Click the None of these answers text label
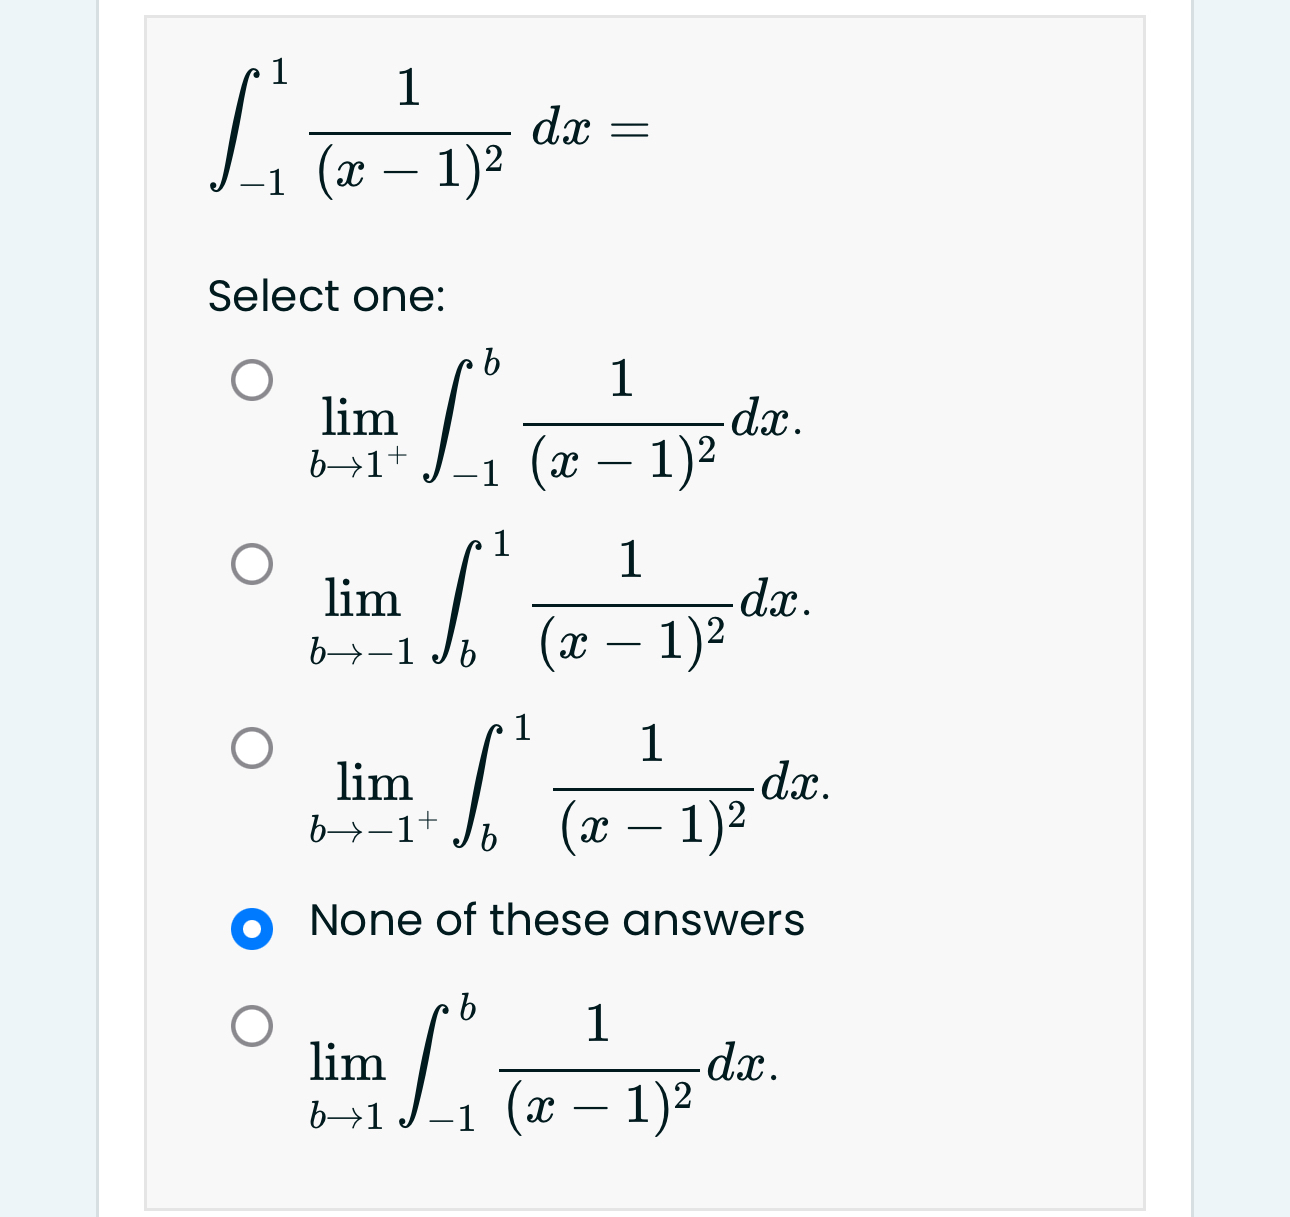The width and height of the screenshot is (1290, 1217). (x=556, y=921)
